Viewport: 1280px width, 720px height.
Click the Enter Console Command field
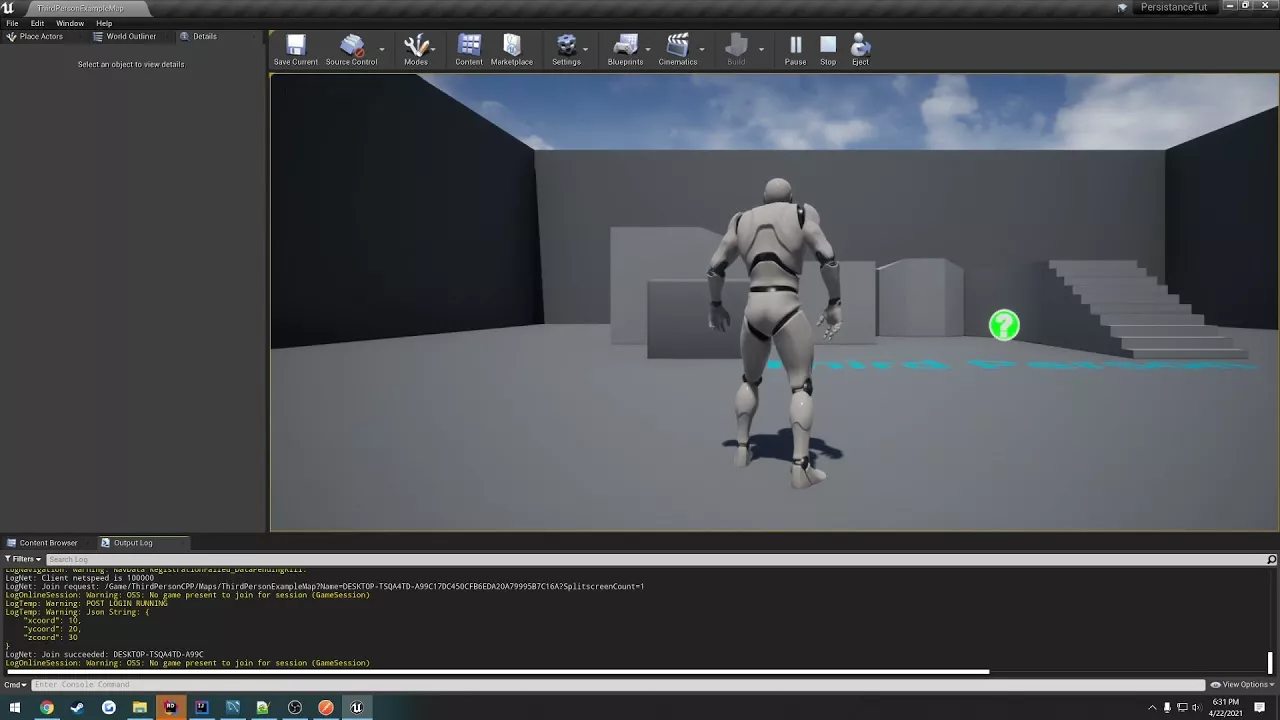tap(600, 685)
